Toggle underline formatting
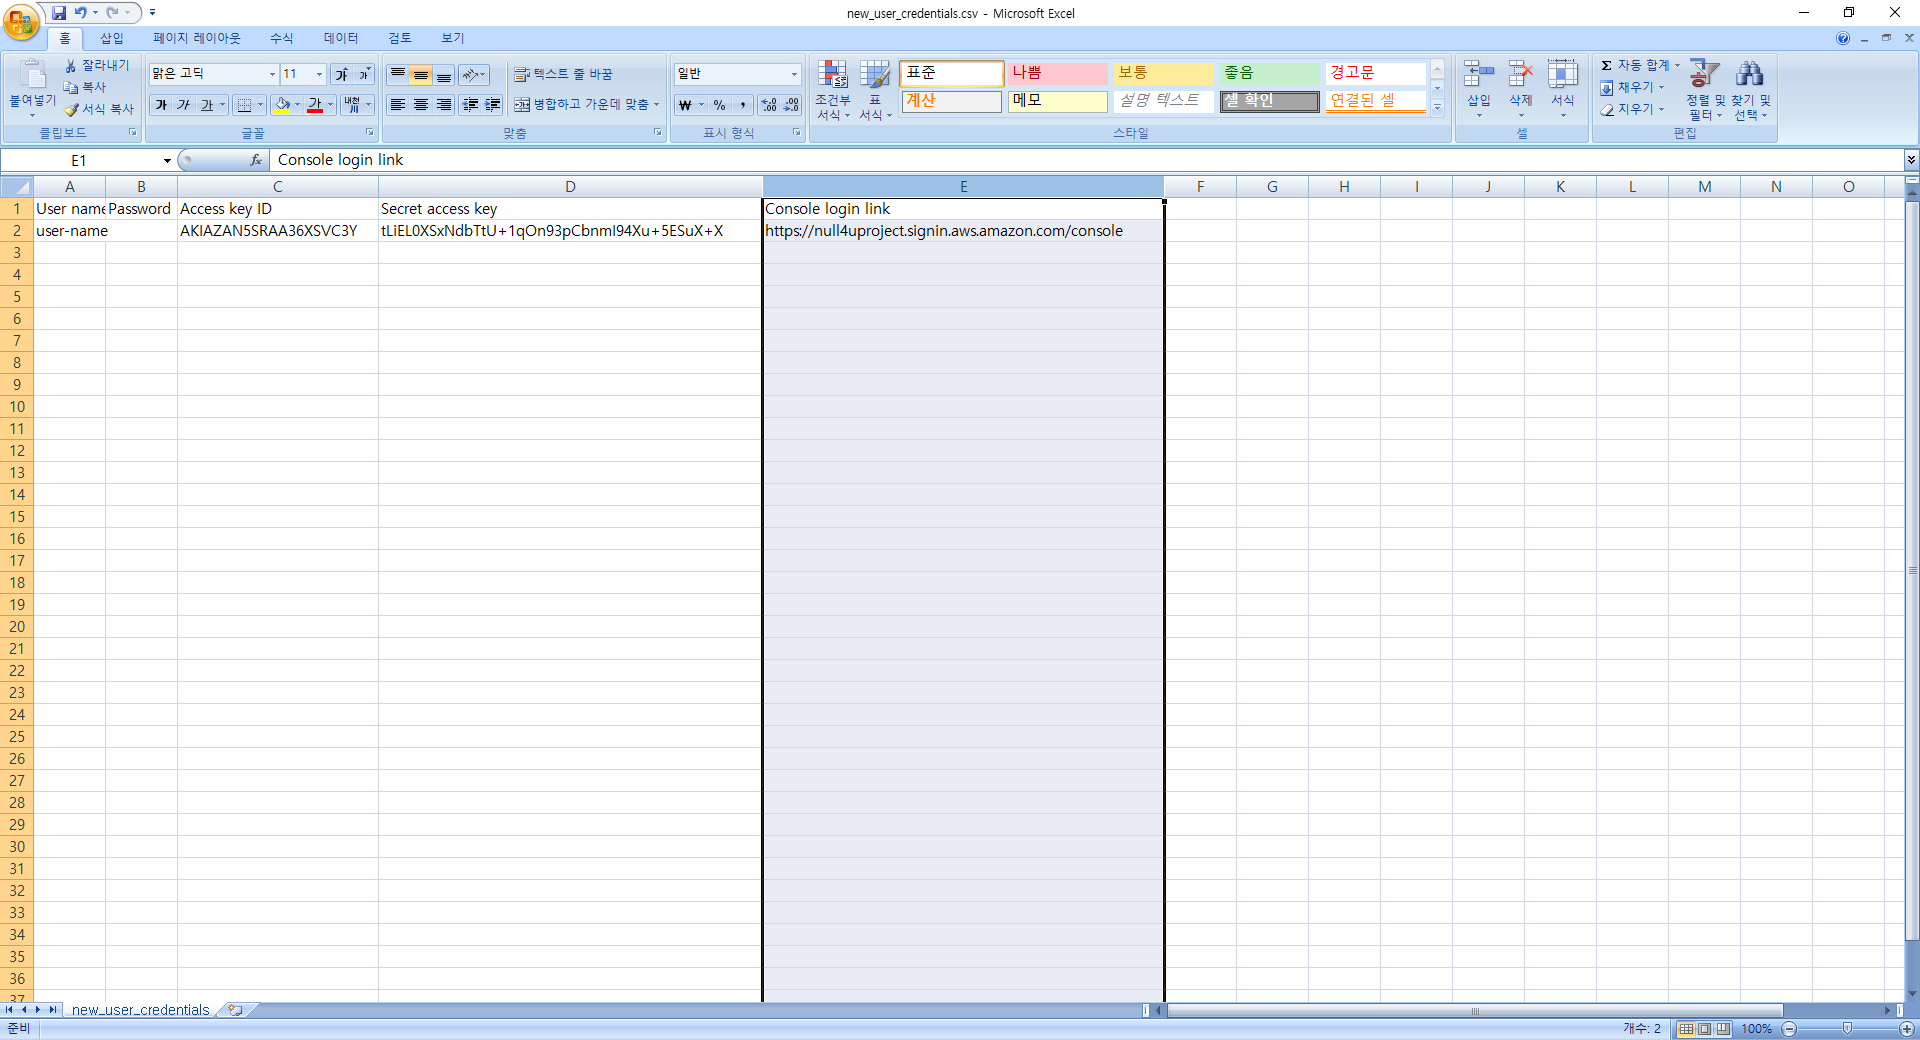 tap(206, 105)
